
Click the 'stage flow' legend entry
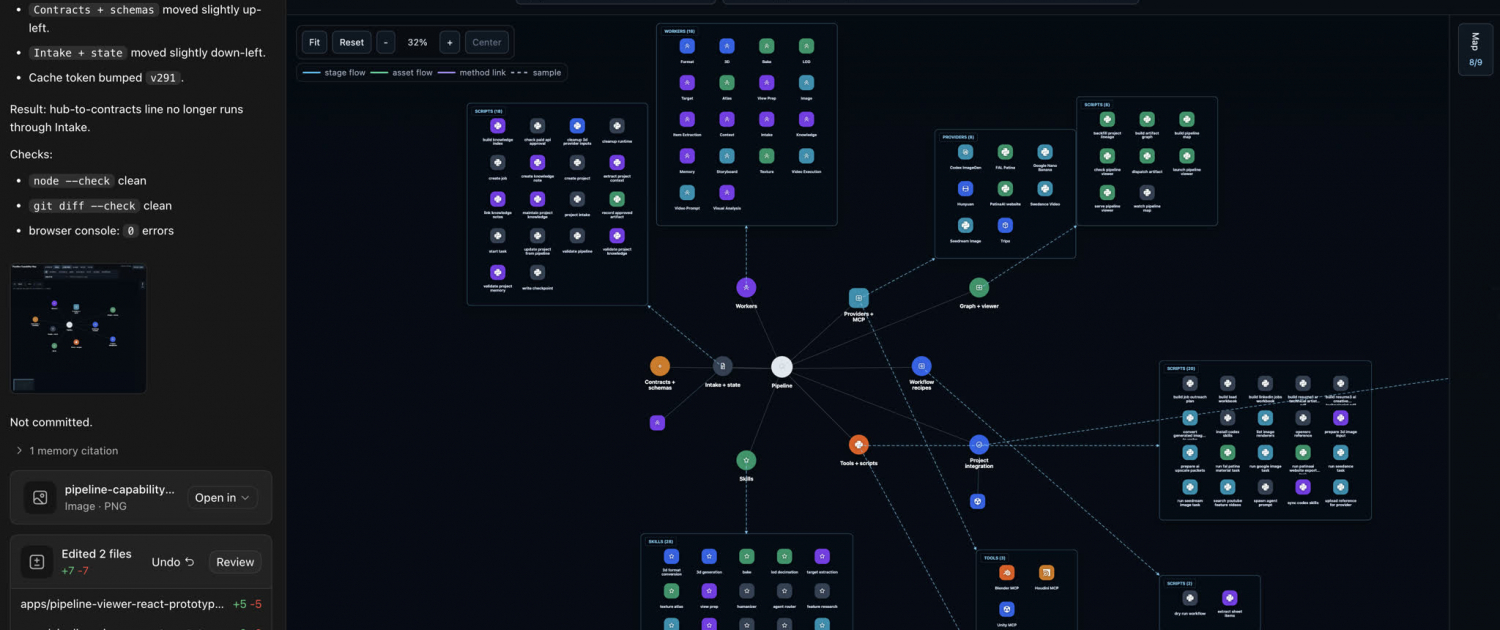tap(334, 73)
